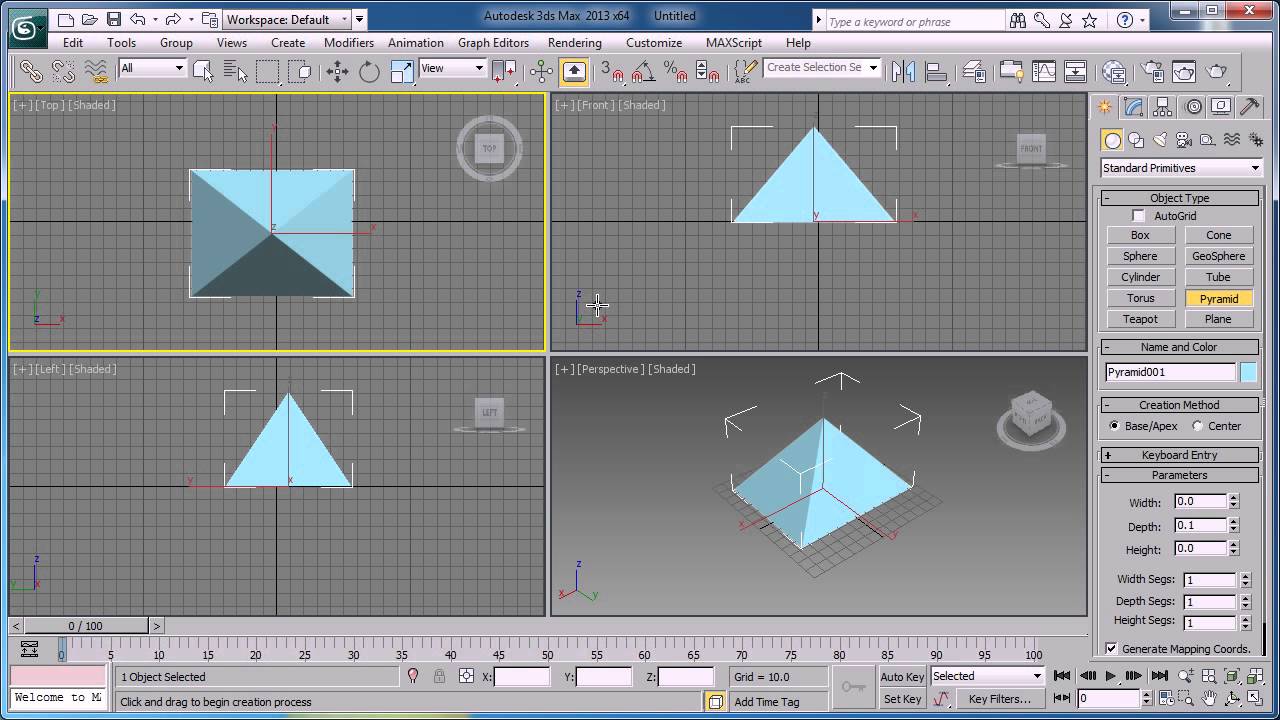Activate the Select Object tool
The width and height of the screenshot is (1280, 720).
[x=203, y=71]
